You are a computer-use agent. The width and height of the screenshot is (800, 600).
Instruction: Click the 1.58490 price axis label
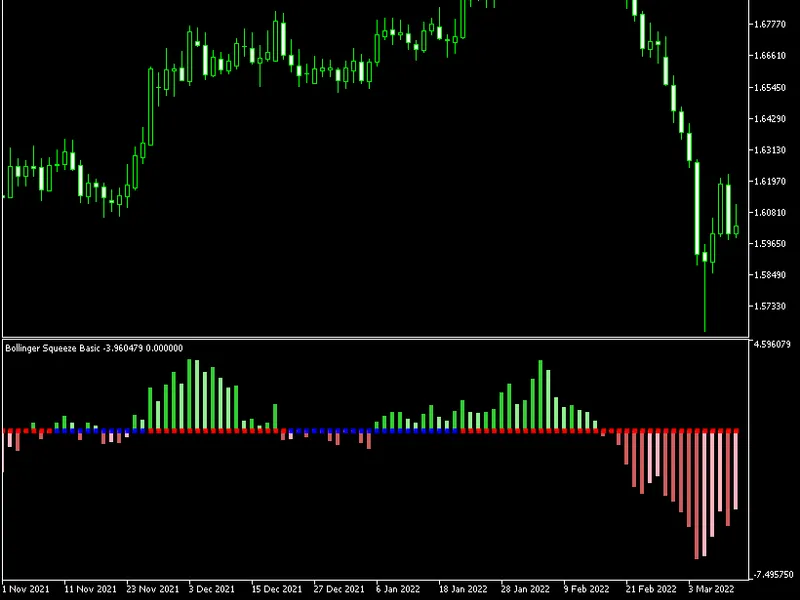tap(770, 274)
